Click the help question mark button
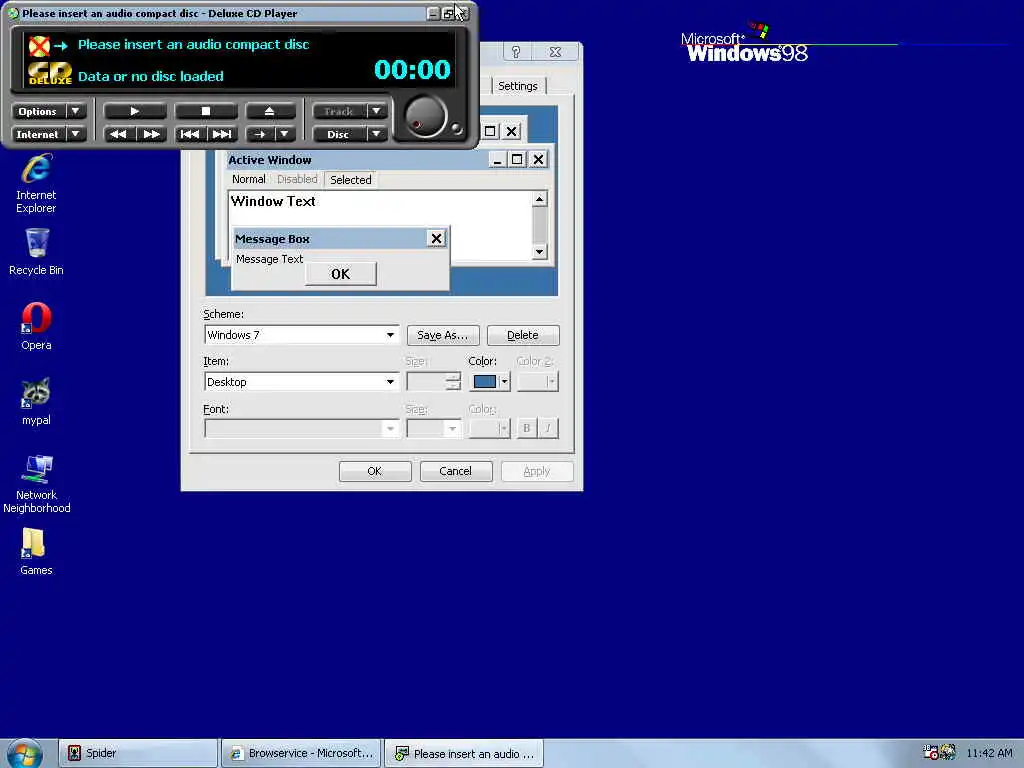1024x768 pixels. click(516, 52)
